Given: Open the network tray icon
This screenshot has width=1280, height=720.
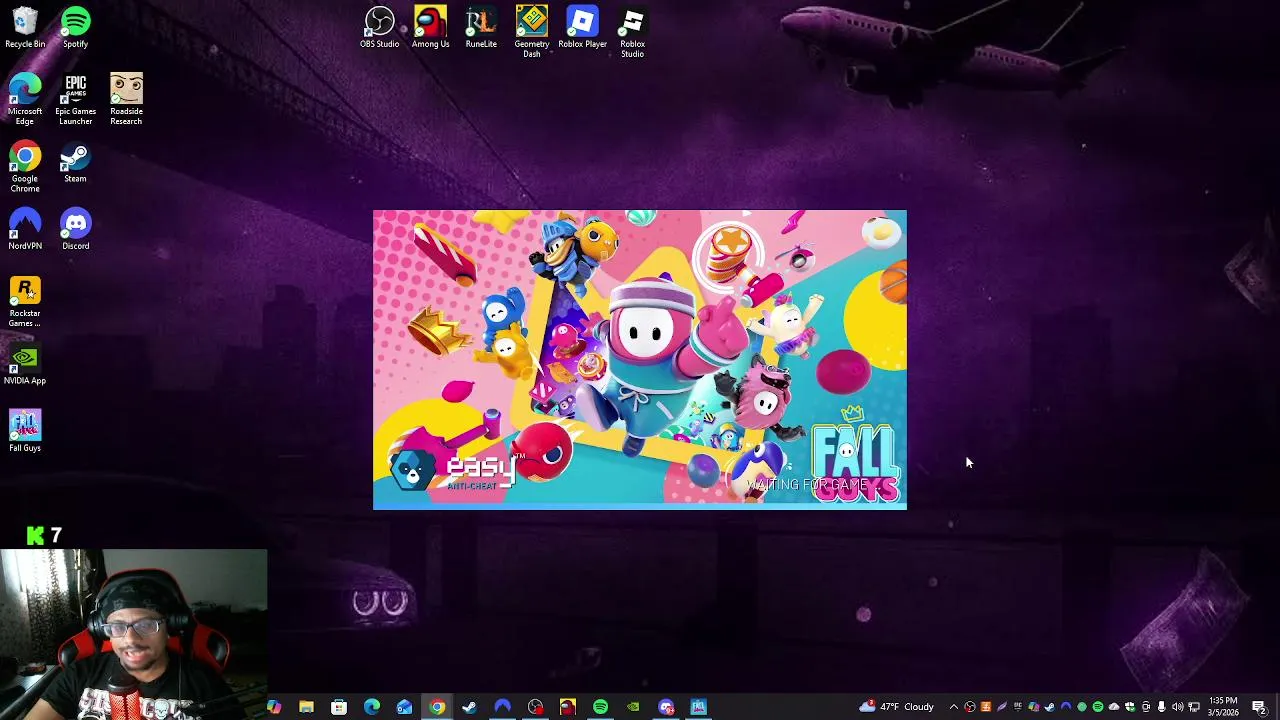Looking at the screenshot, I should coord(1194,707).
